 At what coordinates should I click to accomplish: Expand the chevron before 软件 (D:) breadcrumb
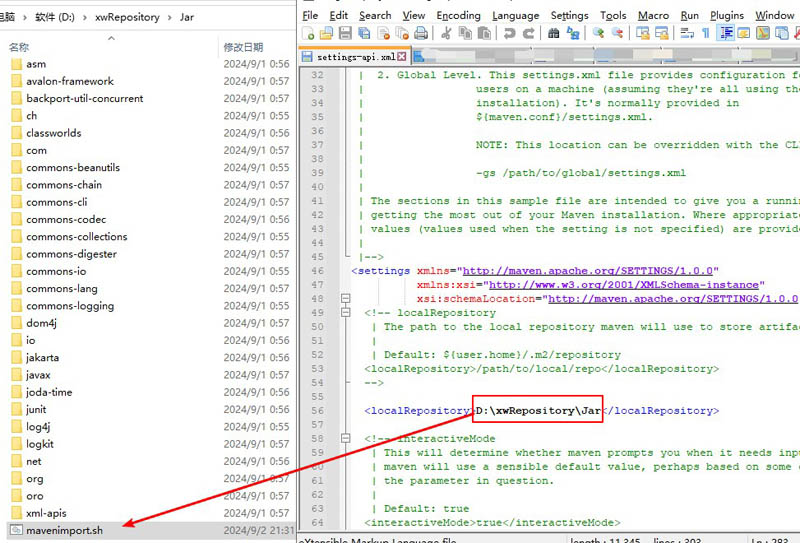tap(24, 17)
